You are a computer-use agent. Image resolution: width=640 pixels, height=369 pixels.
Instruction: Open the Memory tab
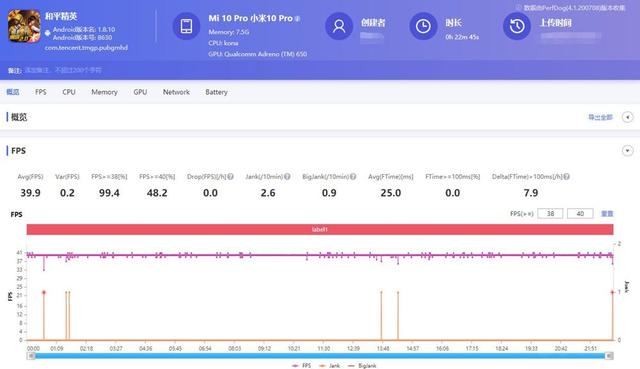tap(104, 92)
